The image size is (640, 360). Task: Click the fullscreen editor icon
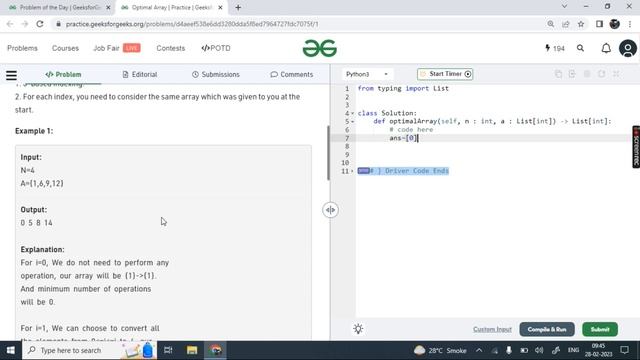tap(616, 74)
